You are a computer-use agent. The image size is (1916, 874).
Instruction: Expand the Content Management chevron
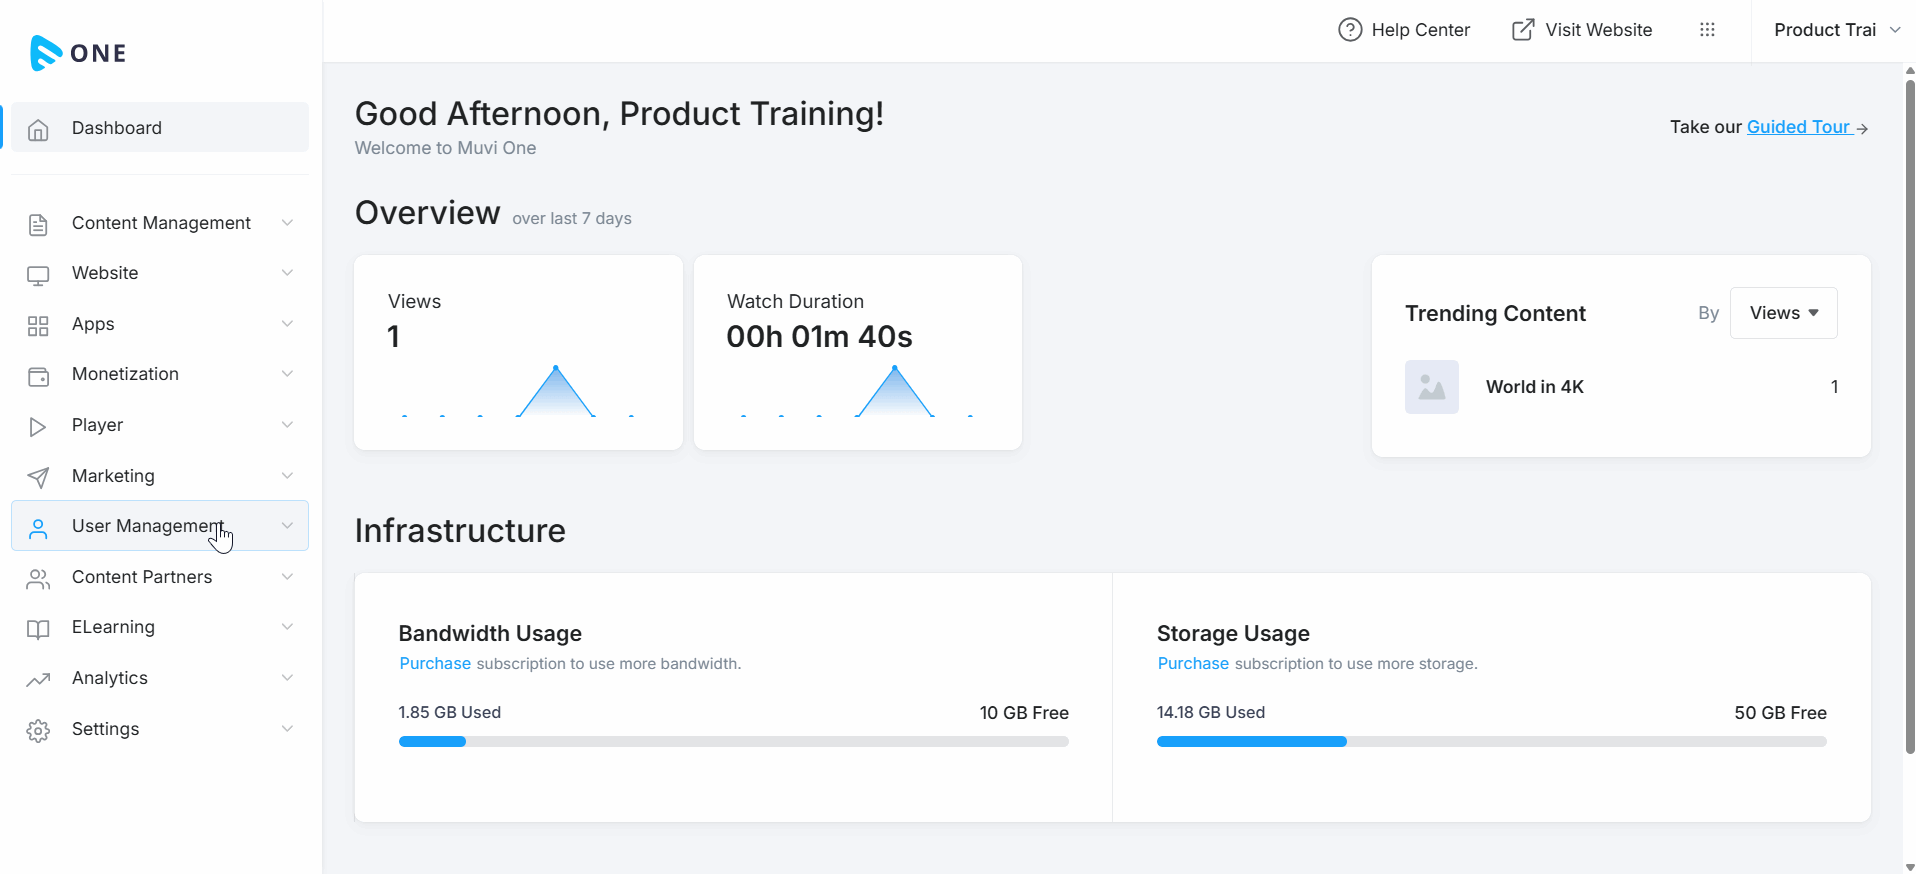[287, 223]
